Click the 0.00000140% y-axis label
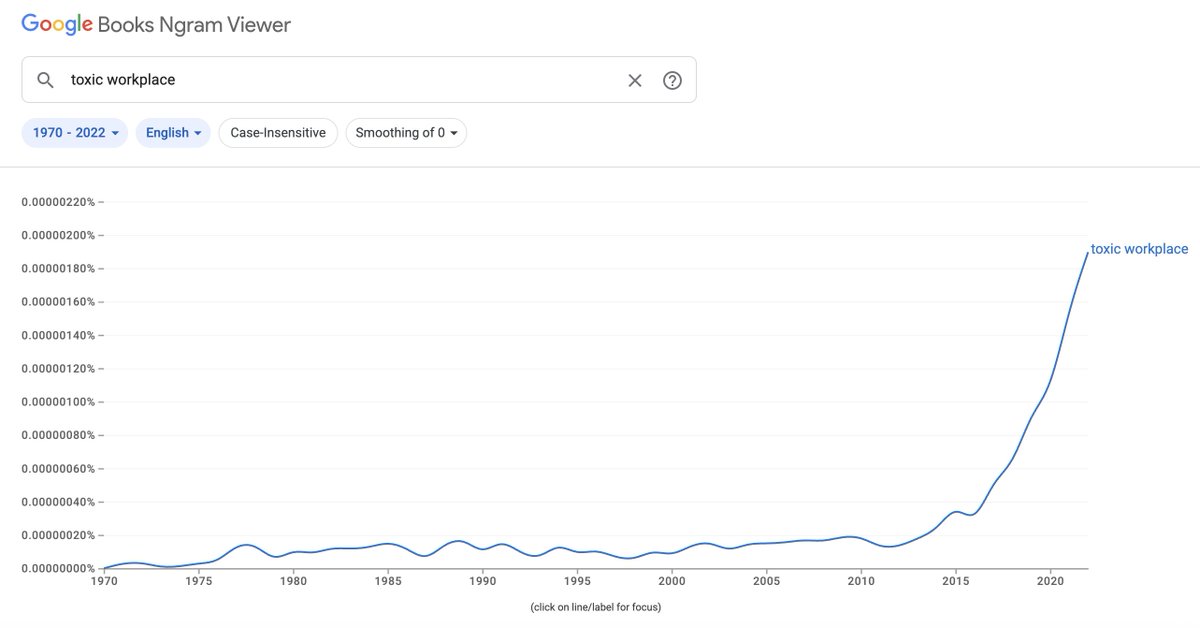 click(58, 335)
